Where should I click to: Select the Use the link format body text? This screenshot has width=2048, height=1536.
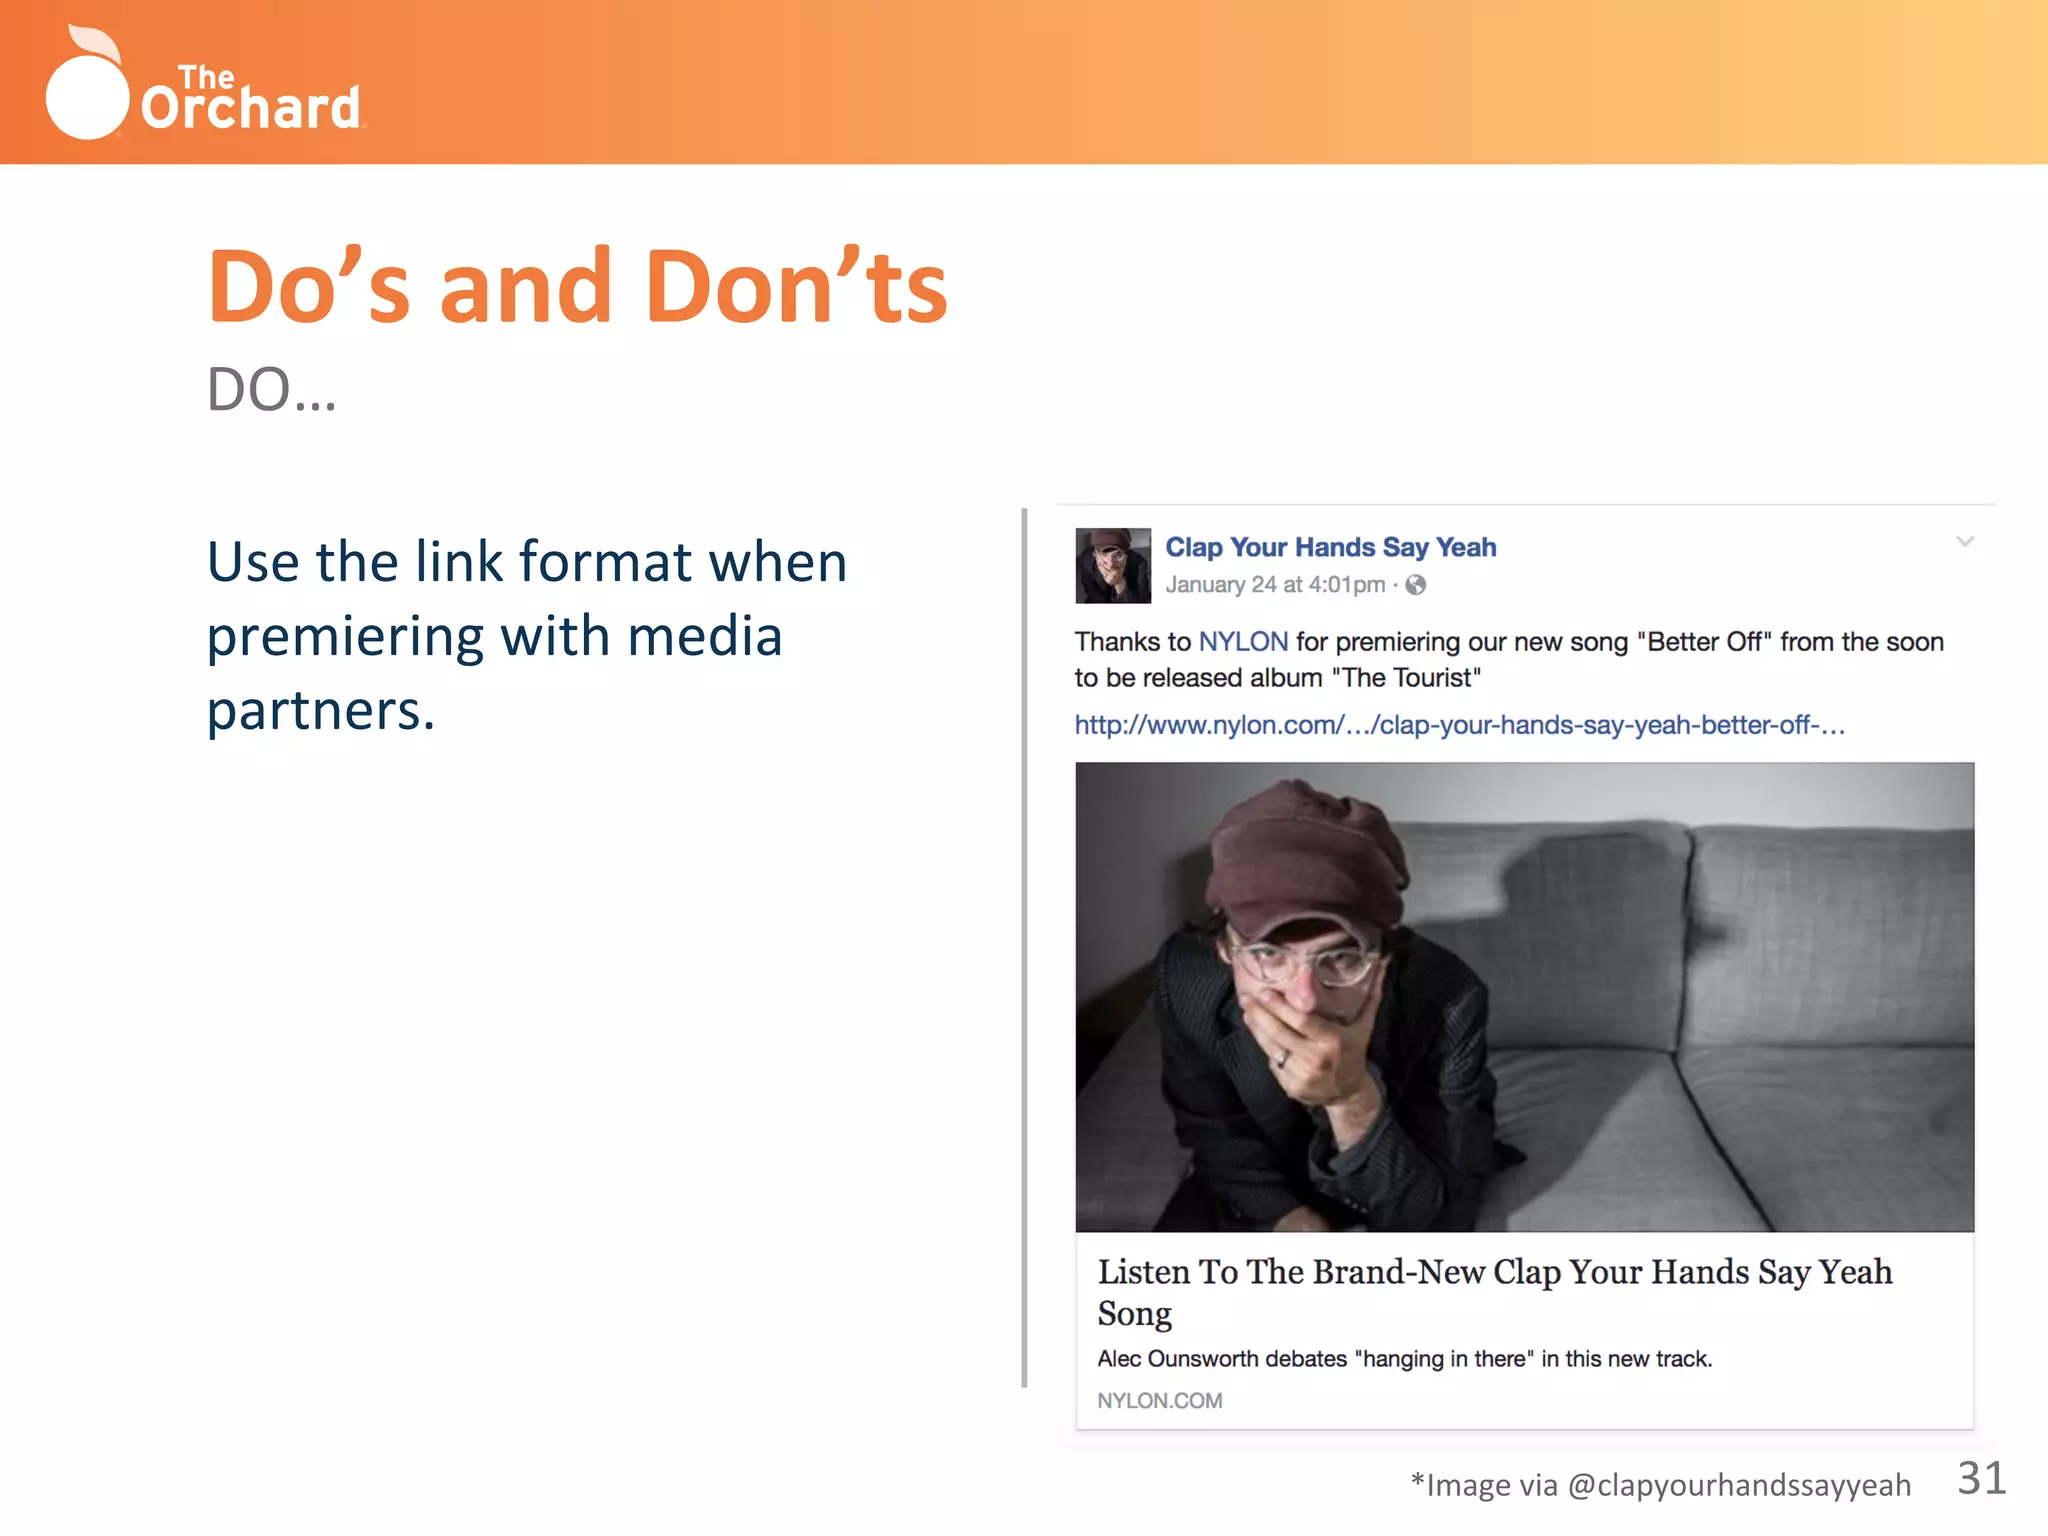pos(527,636)
